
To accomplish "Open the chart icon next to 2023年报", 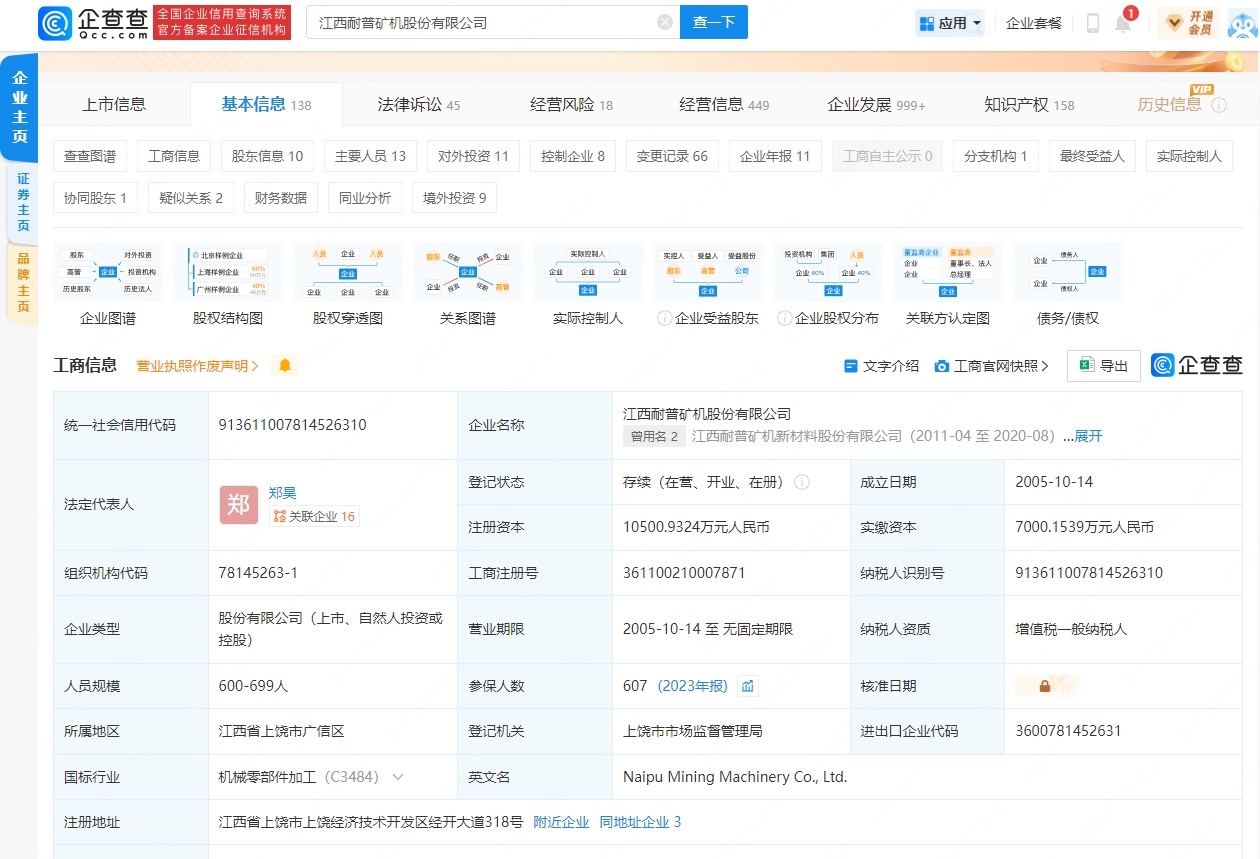I will [x=748, y=686].
